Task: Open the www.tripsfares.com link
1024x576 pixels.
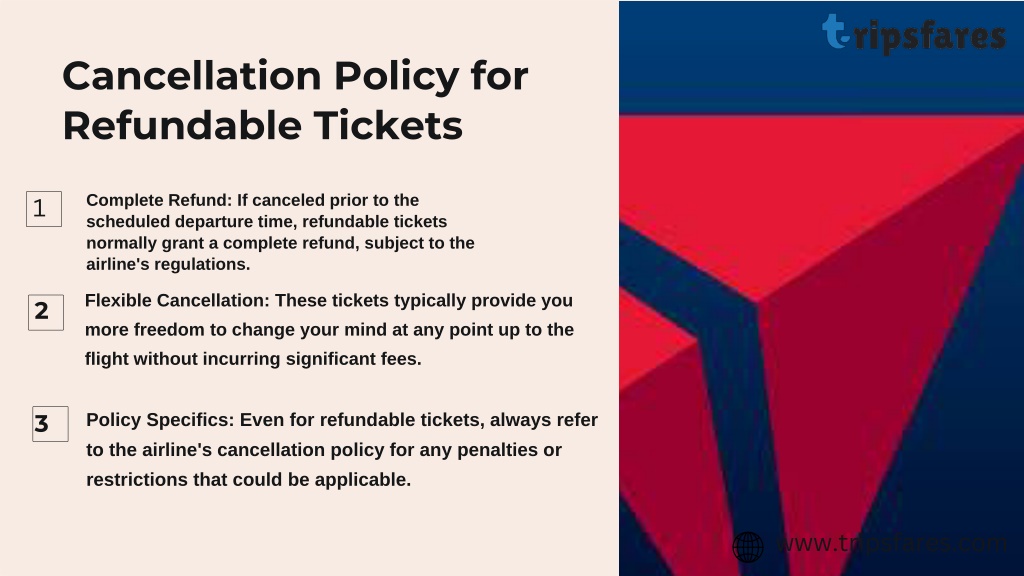Action: tap(892, 543)
